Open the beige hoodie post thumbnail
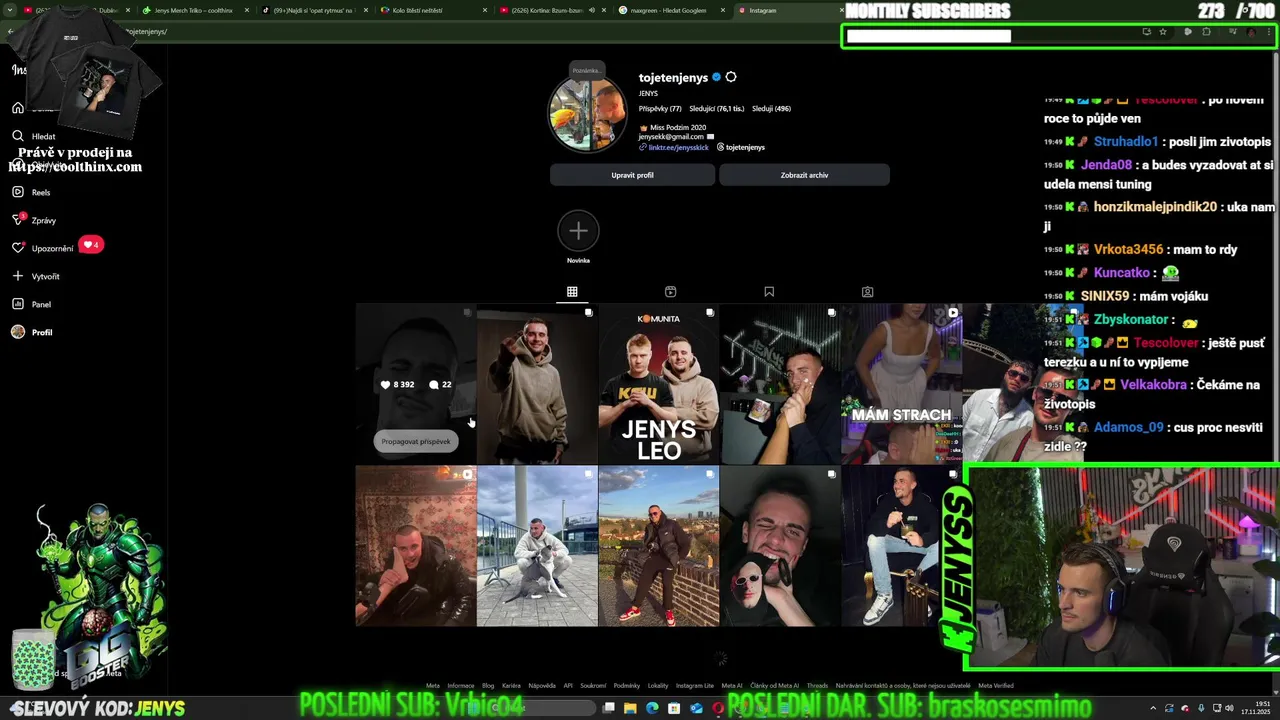Screen dimensions: 1280x720 537,384
